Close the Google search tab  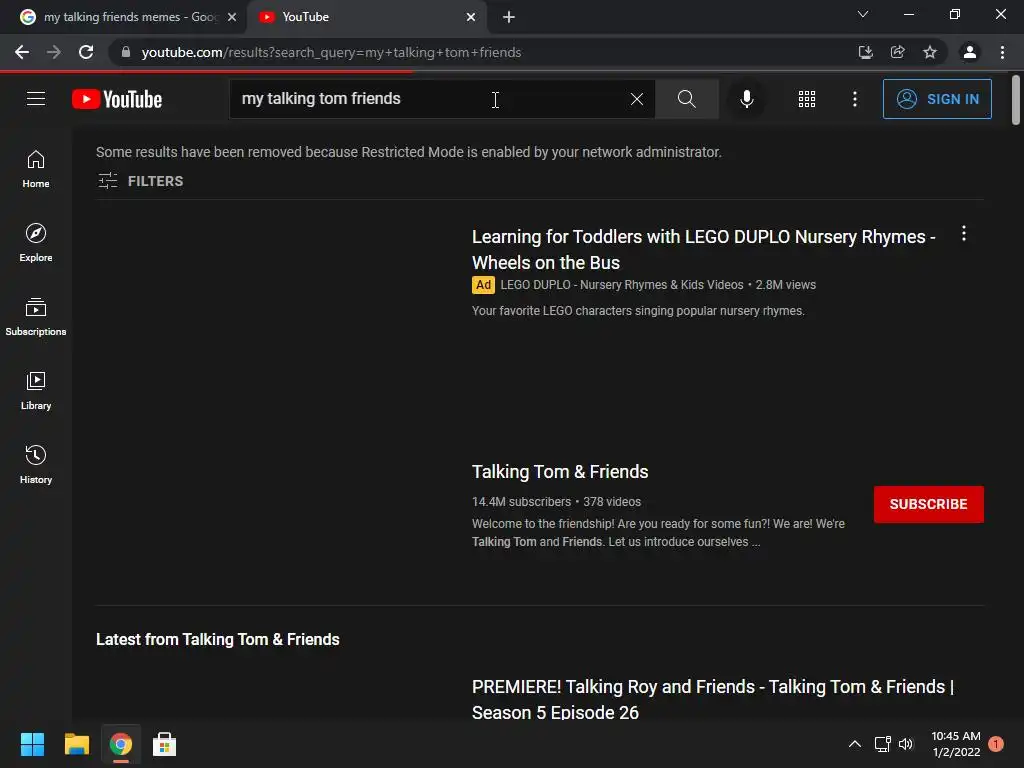coord(232,17)
